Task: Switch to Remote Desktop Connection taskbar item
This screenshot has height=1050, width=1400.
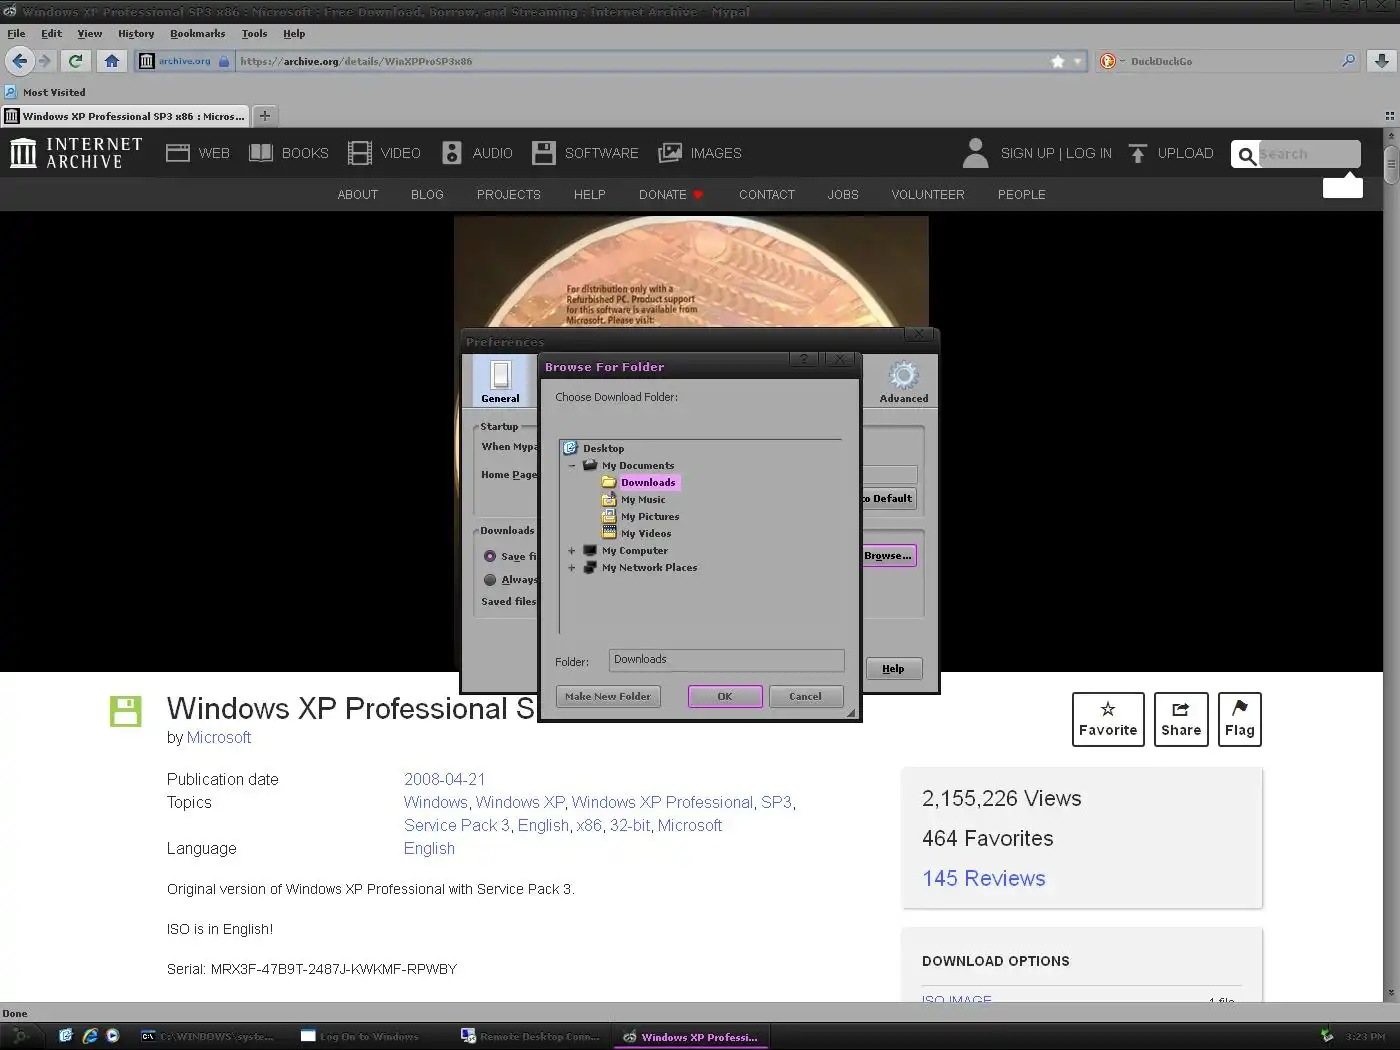Action: click(531, 1036)
